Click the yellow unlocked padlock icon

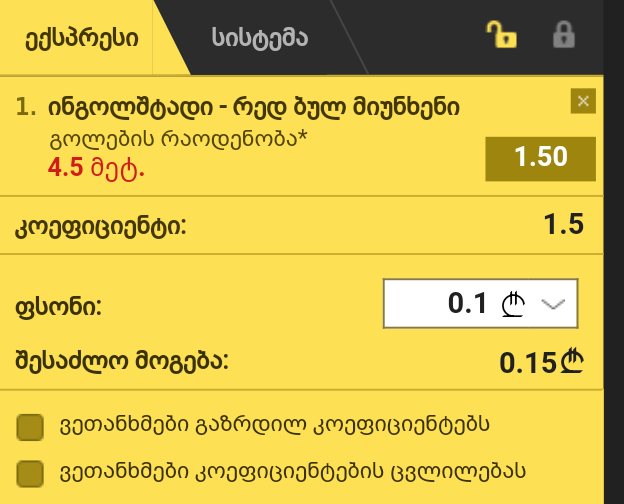[x=501, y=35]
